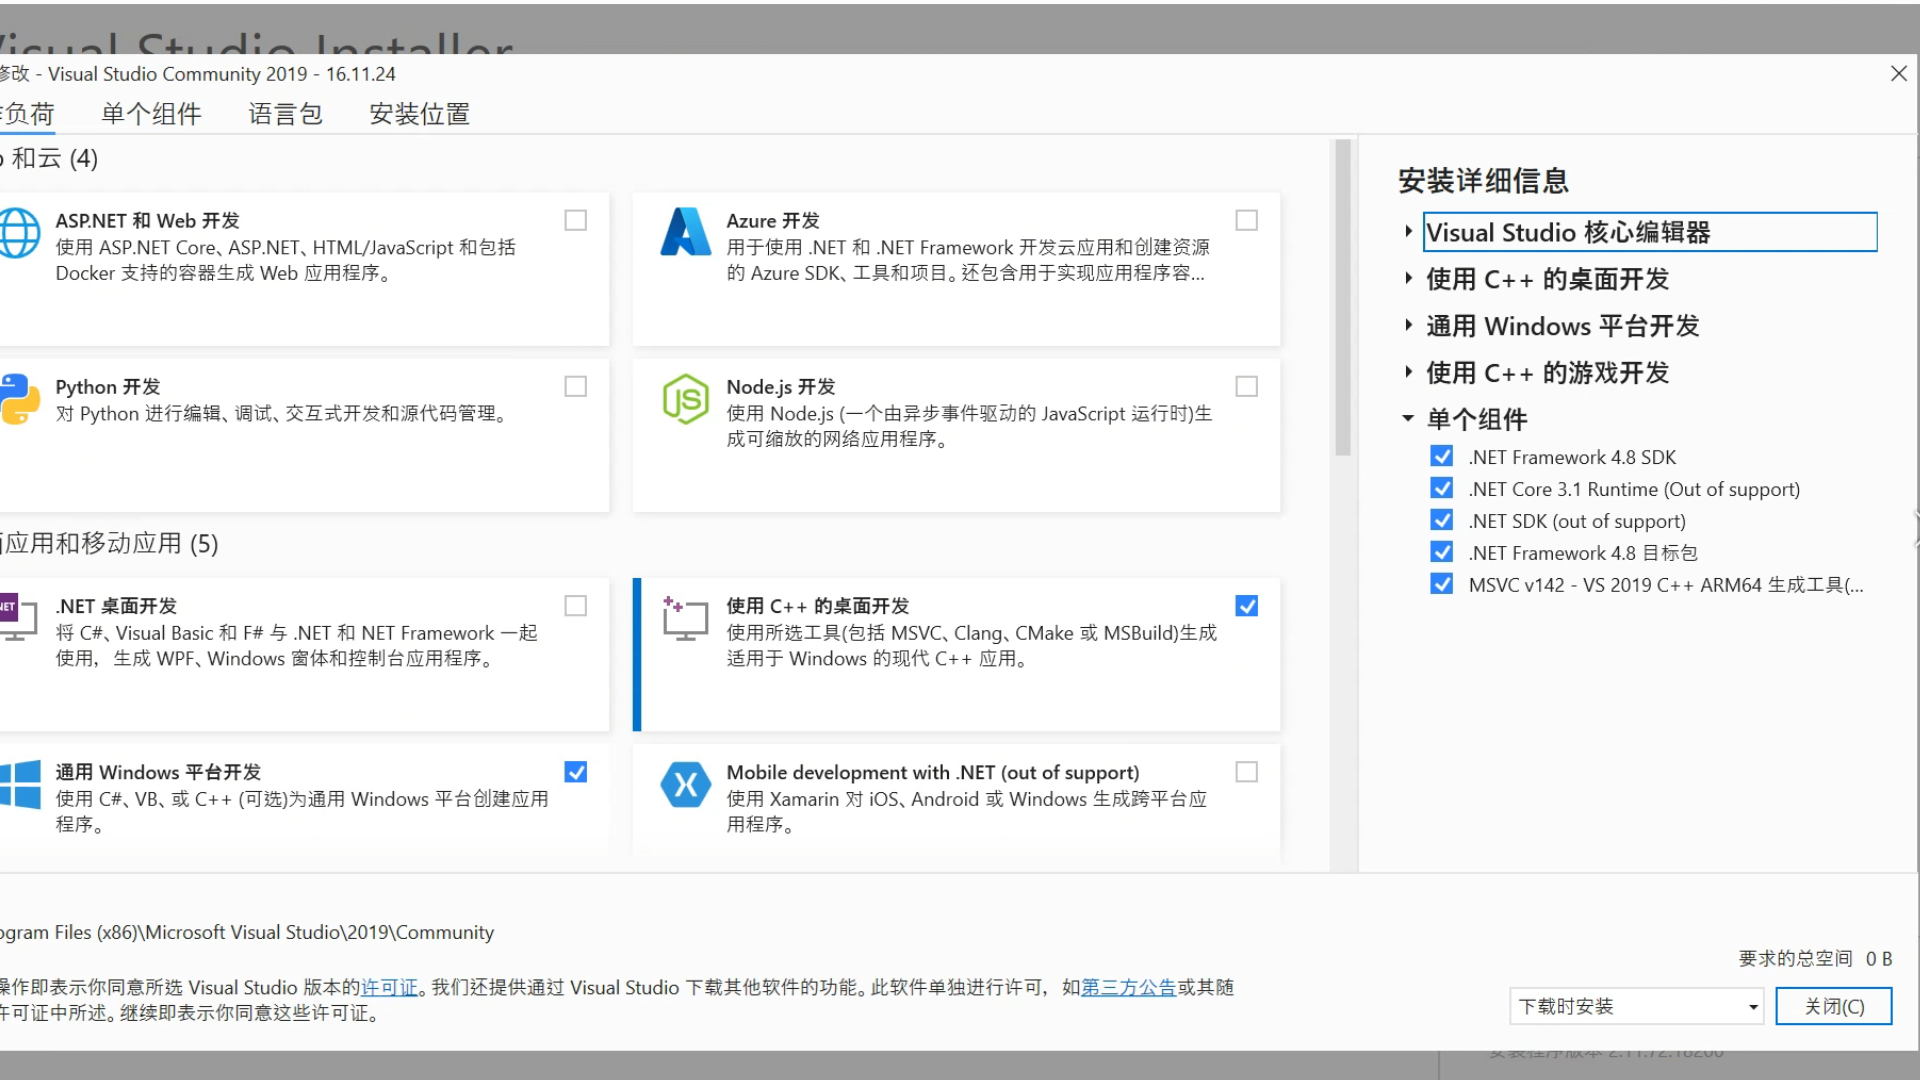The height and width of the screenshot is (1080, 1920).
Task: Click the Xamarin mobile development icon
Action: [x=686, y=785]
